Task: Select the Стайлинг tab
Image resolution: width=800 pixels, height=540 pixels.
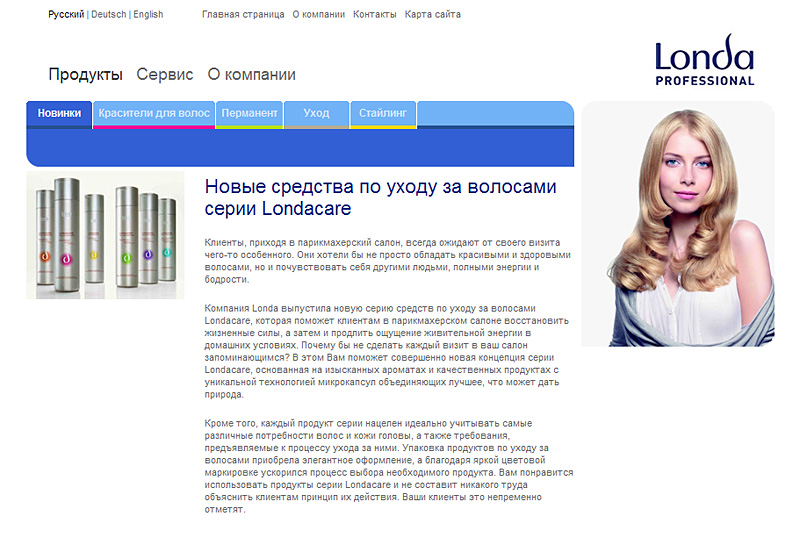Action: pos(383,114)
